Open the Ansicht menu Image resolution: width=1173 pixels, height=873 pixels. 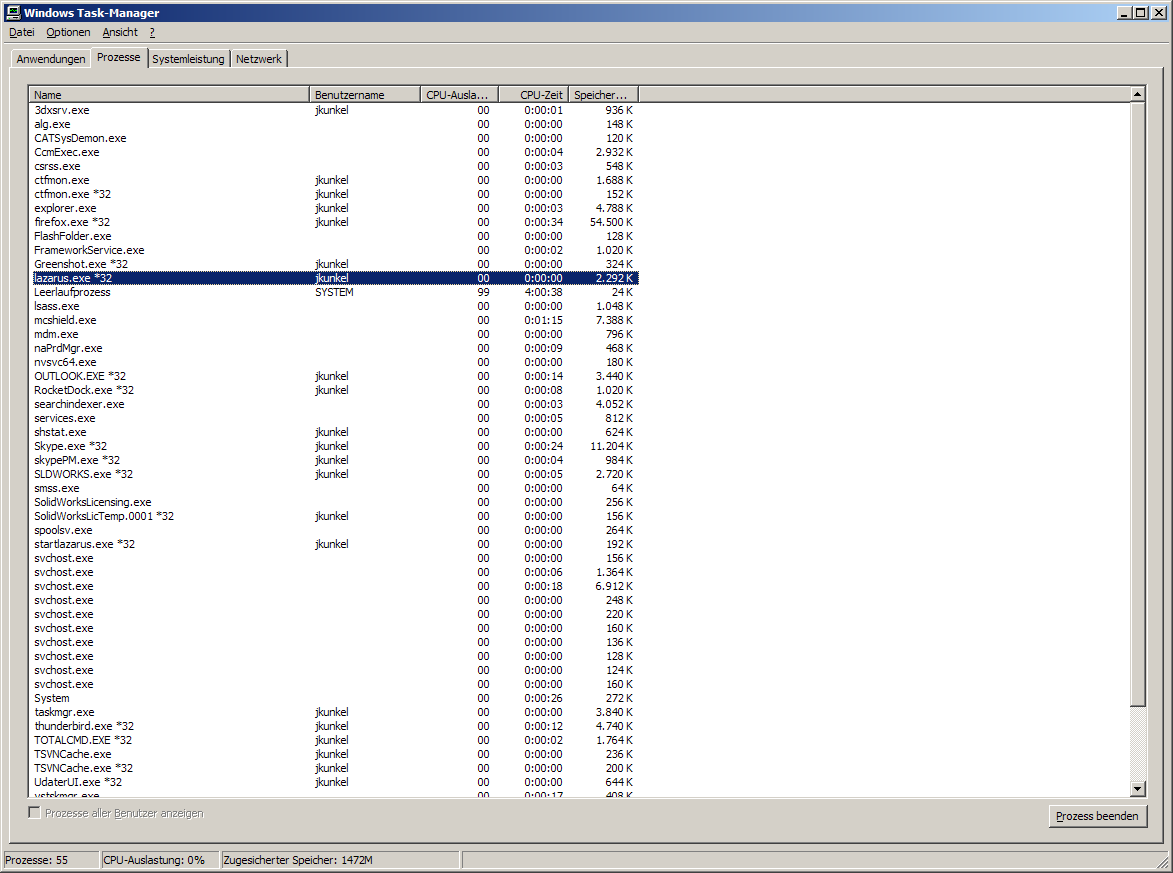(x=120, y=32)
